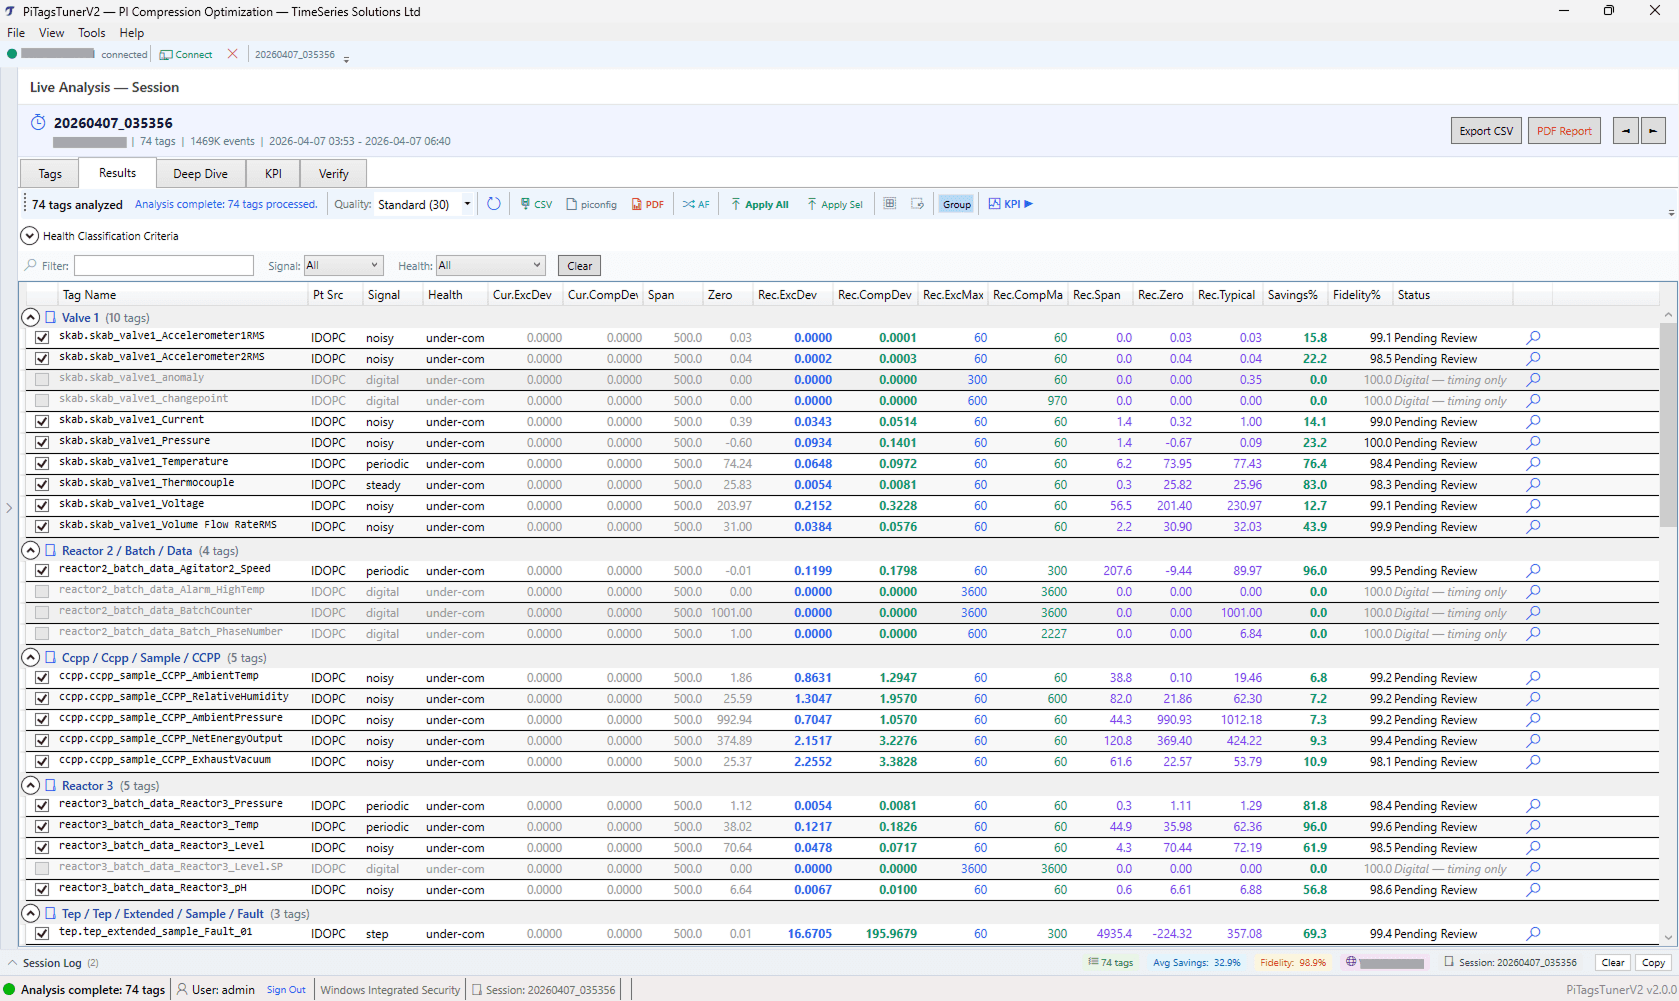Open the KPI chart toolbar icon
Viewport: 1679px width, 1001px height.
tap(1010, 204)
